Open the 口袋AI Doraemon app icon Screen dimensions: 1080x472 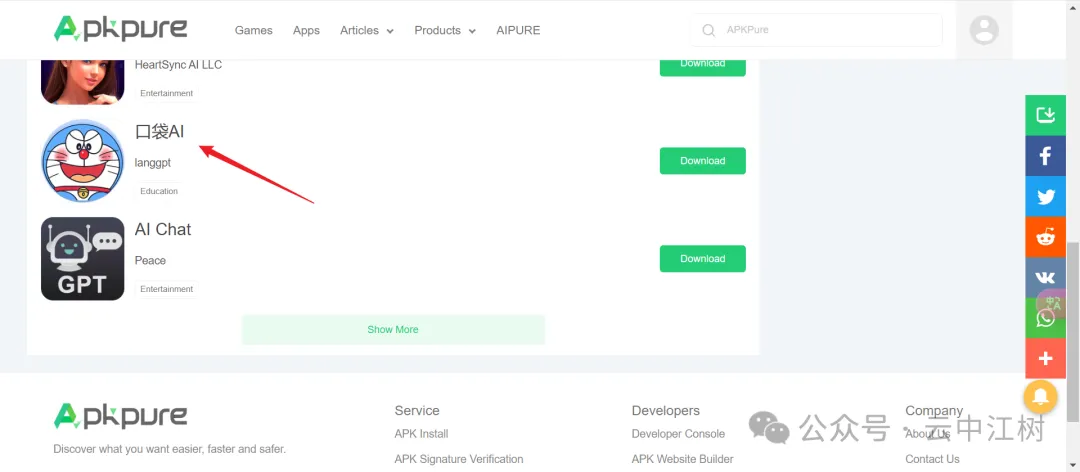83,161
